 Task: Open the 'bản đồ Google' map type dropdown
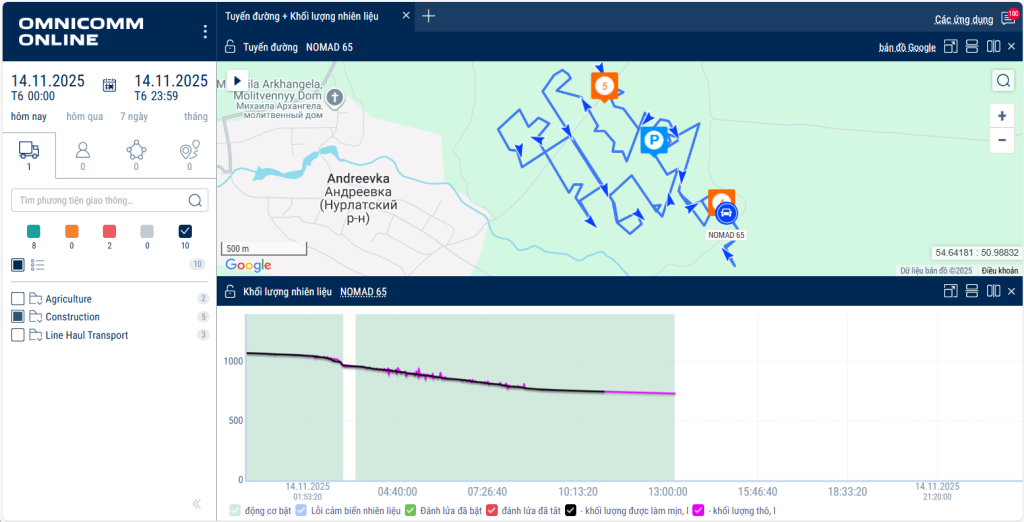coord(907,47)
